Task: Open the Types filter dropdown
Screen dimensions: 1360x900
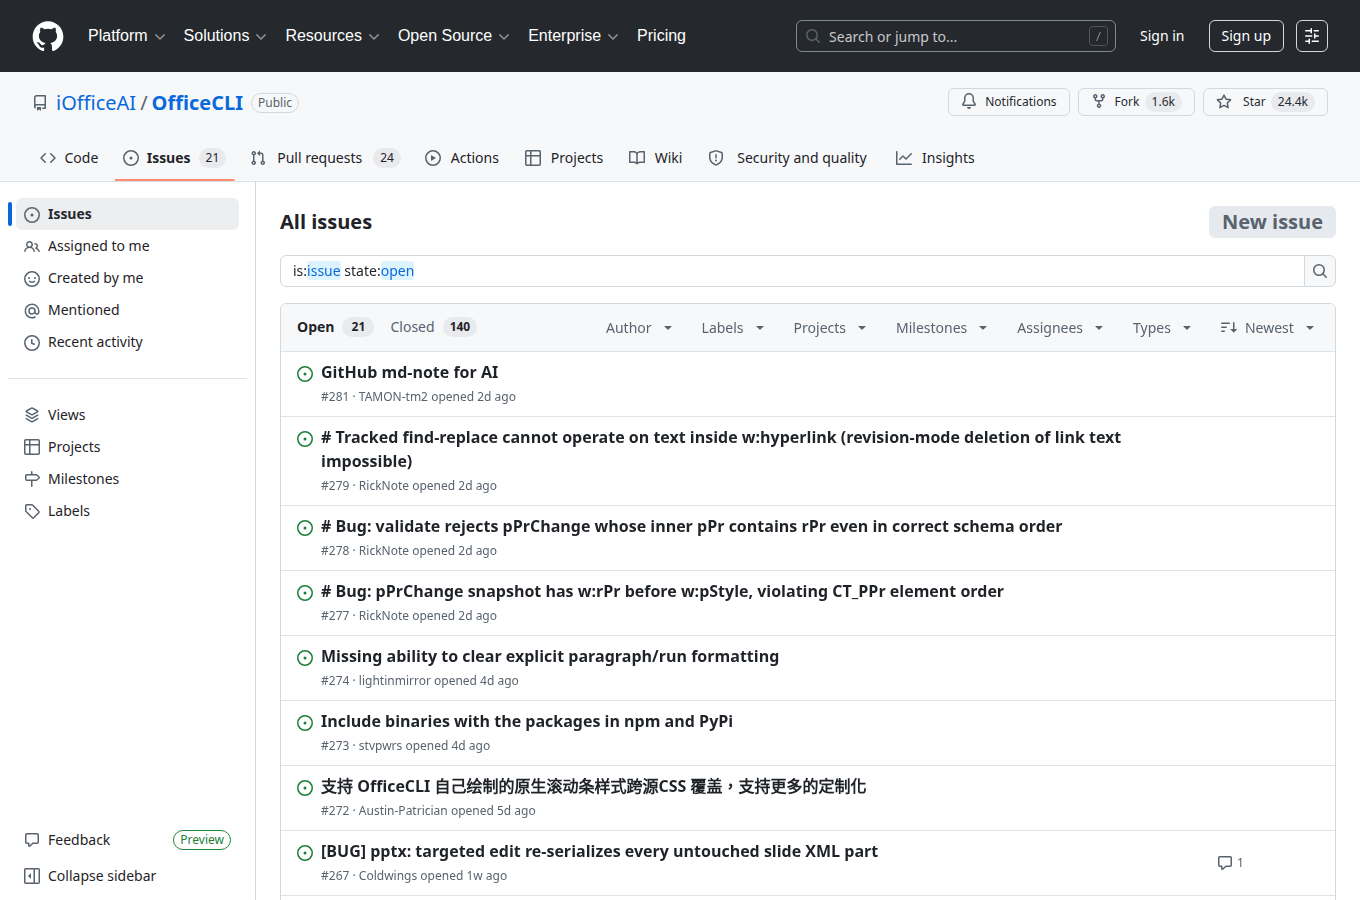Action: (x=1162, y=328)
